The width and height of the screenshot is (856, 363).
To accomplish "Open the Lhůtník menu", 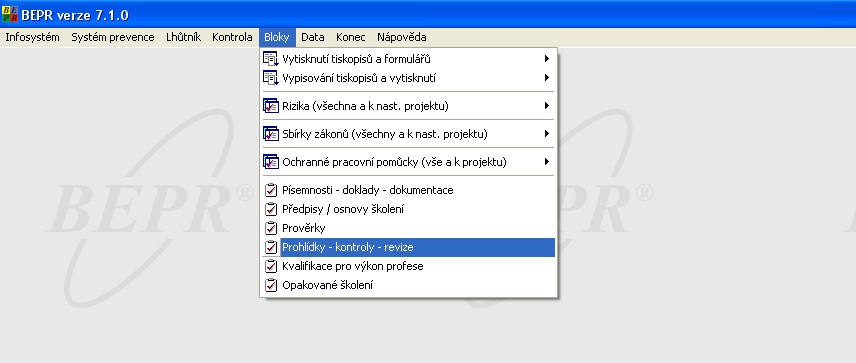I will [x=183, y=37].
